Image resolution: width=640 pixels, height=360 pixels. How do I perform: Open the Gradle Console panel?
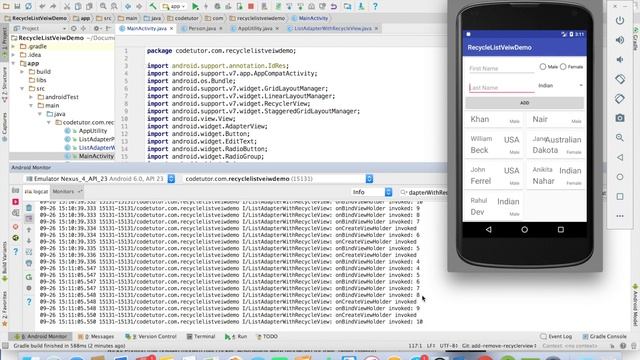[x=604, y=336]
